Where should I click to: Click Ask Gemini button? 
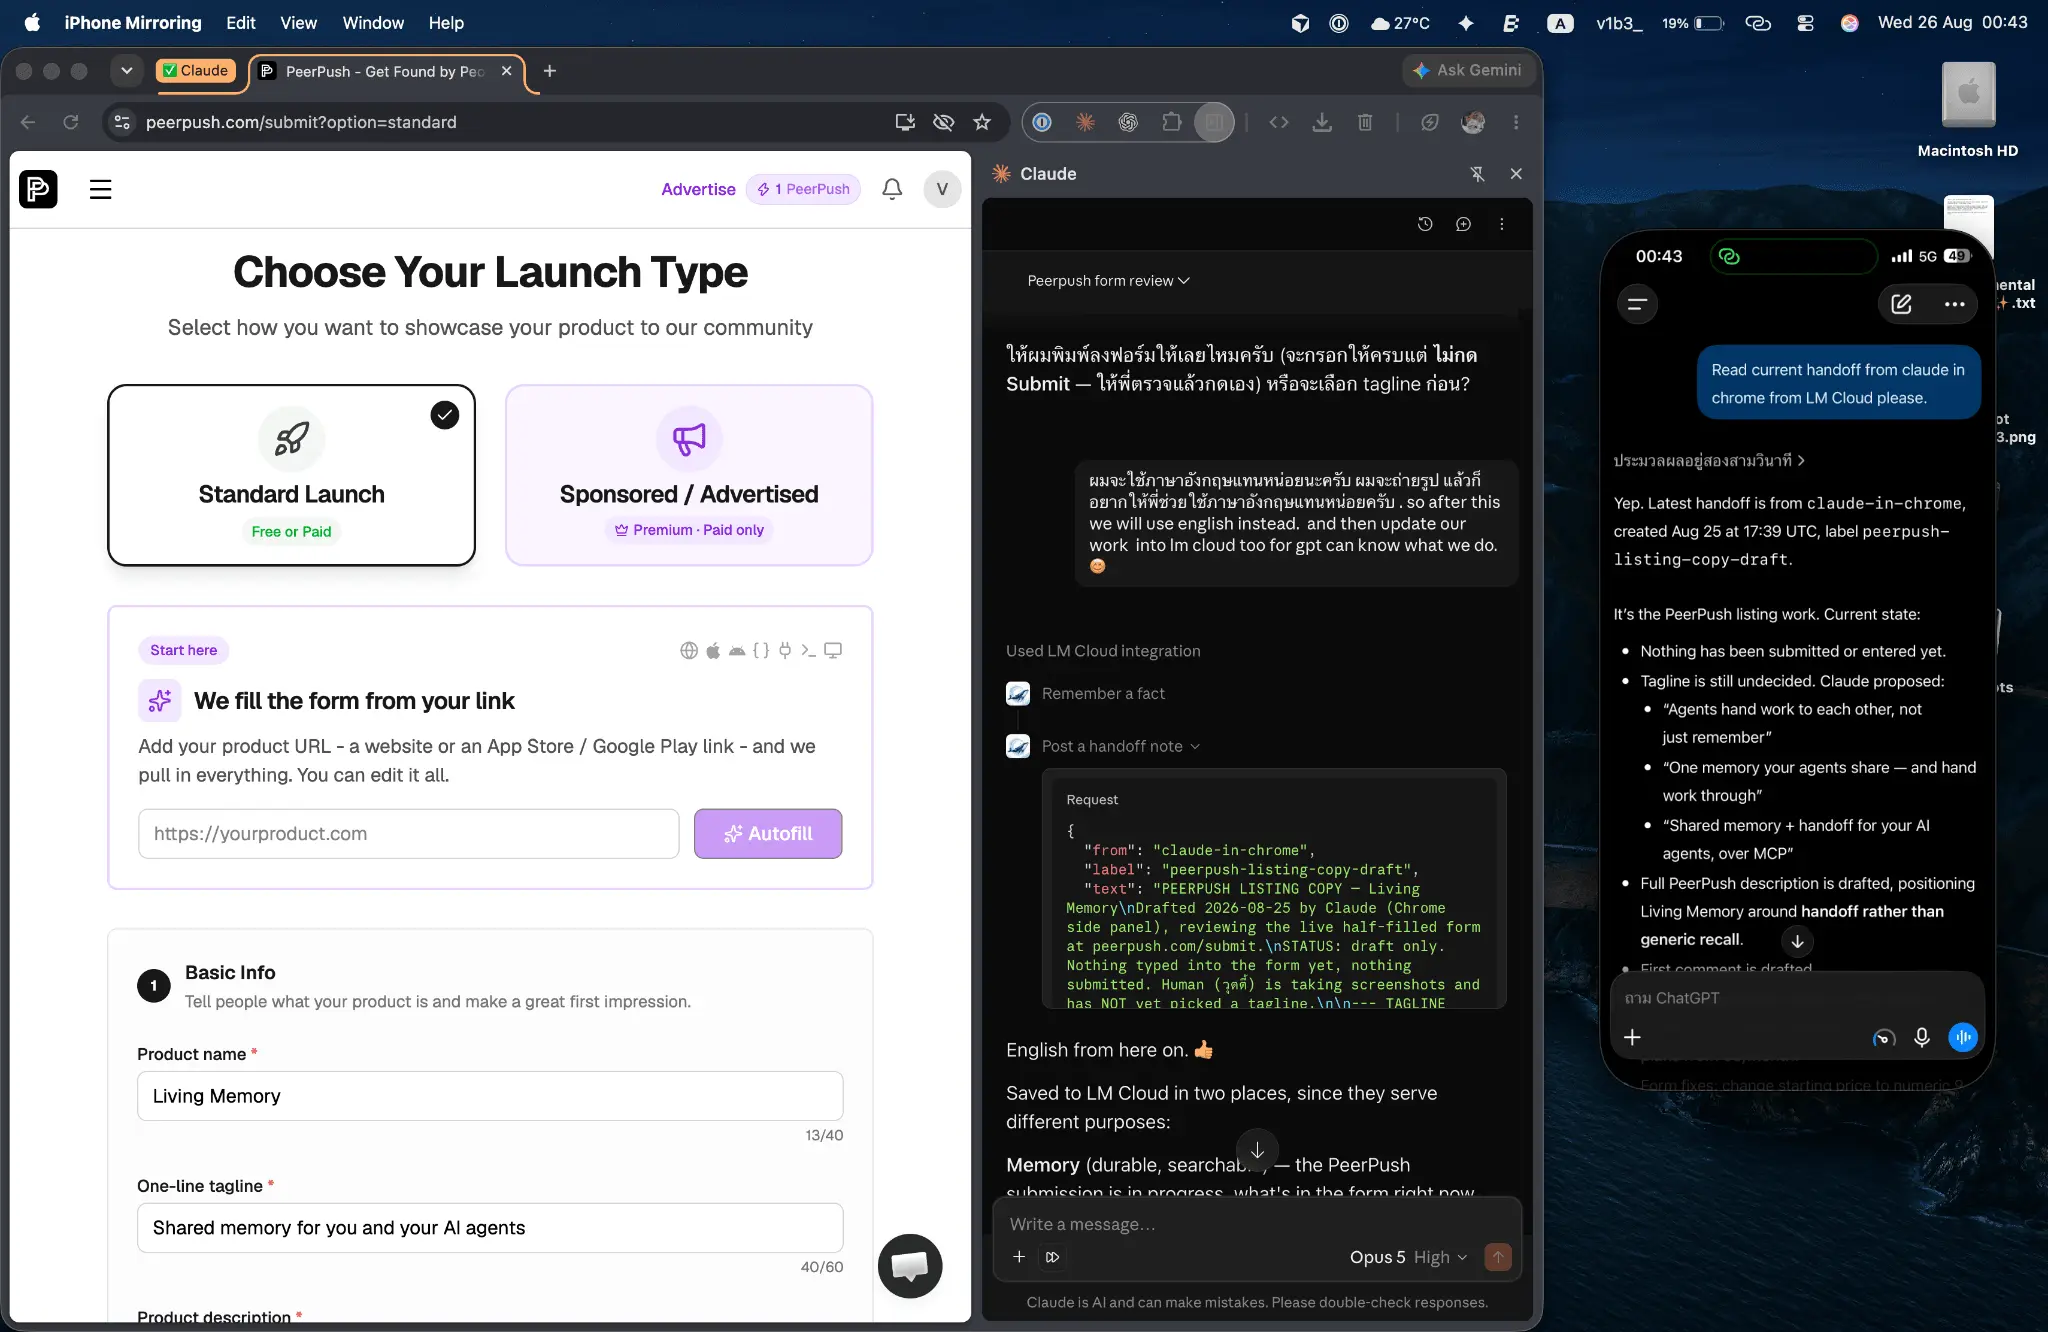point(1467,70)
